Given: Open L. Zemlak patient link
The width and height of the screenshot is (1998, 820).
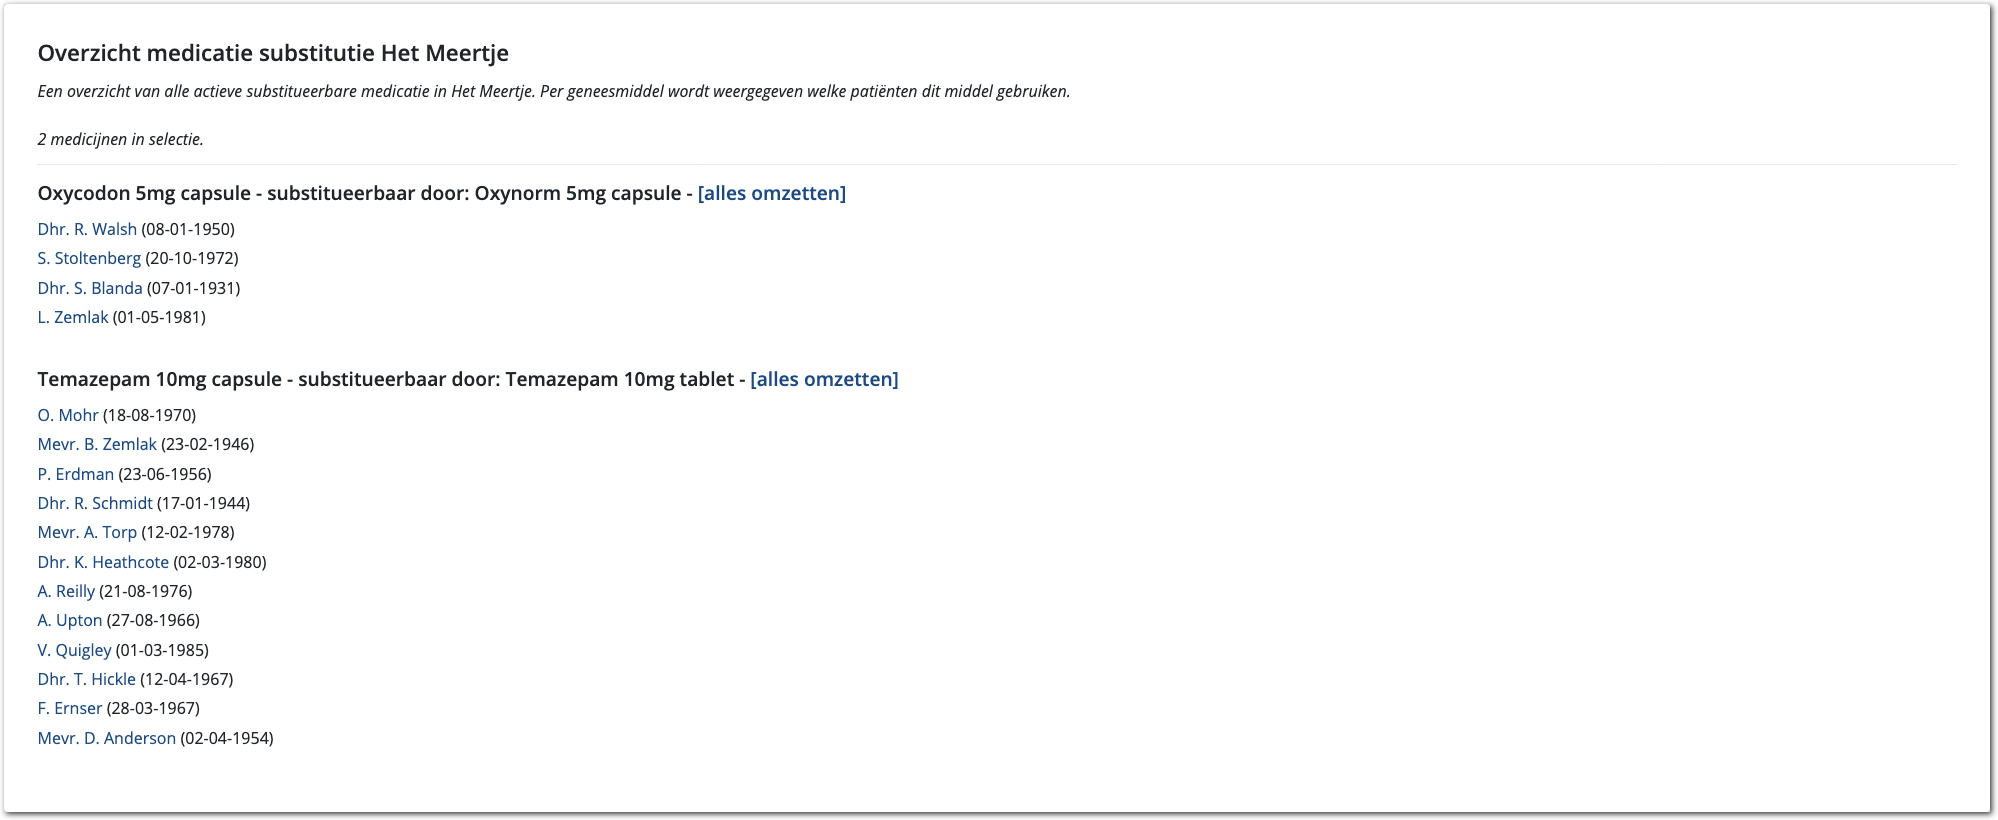Looking at the screenshot, I should point(73,317).
